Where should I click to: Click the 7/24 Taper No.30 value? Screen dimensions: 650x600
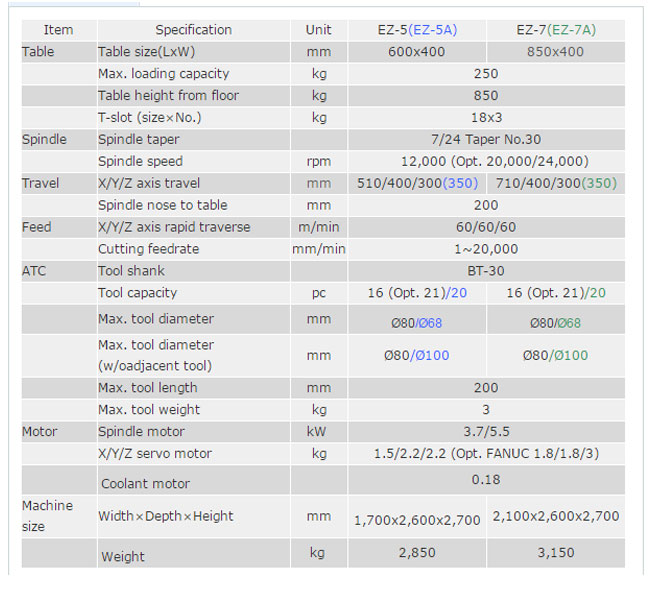point(486,140)
